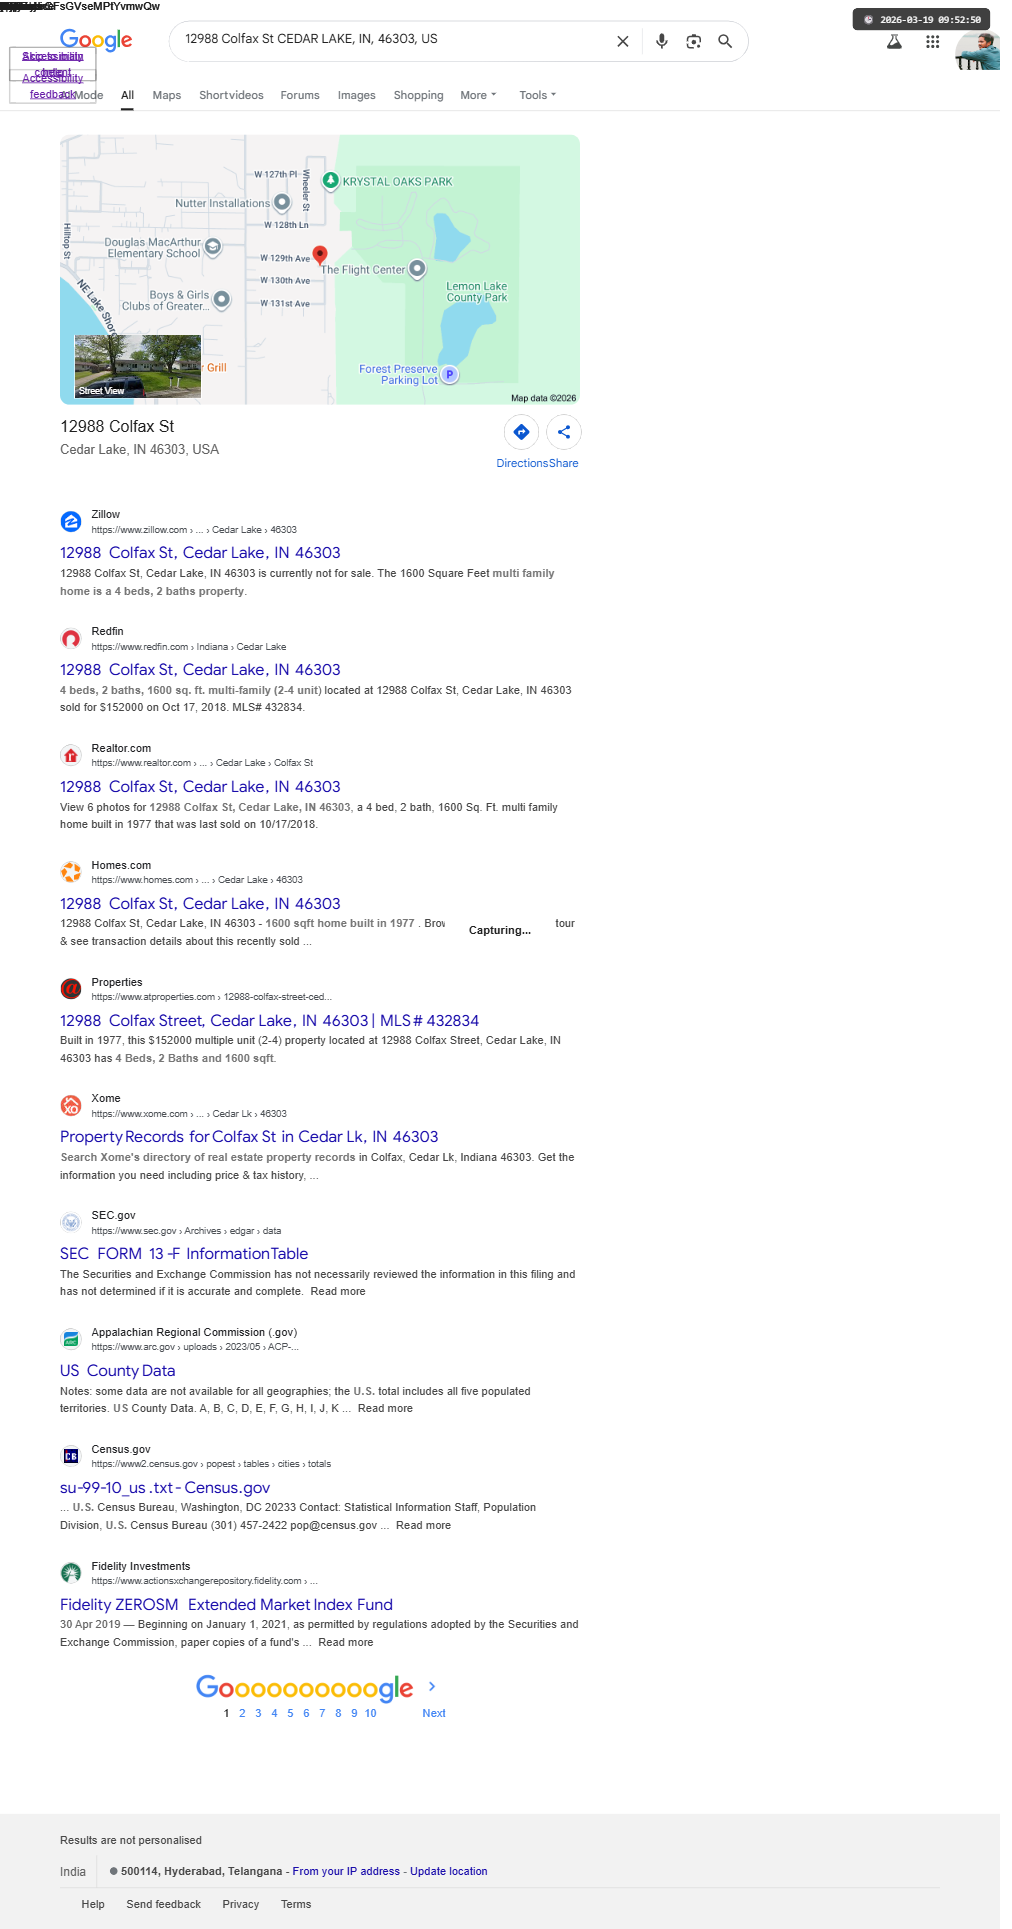Go to next results page chevron
1012x1929 pixels.
(432, 1686)
